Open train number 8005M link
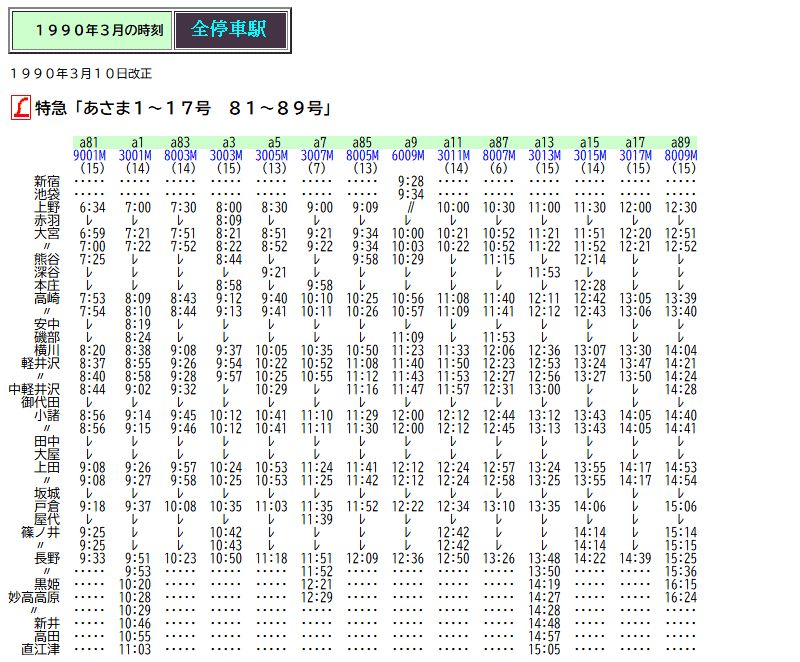Screen dimensions: 800x662 pyautogui.click(x=363, y=156)
